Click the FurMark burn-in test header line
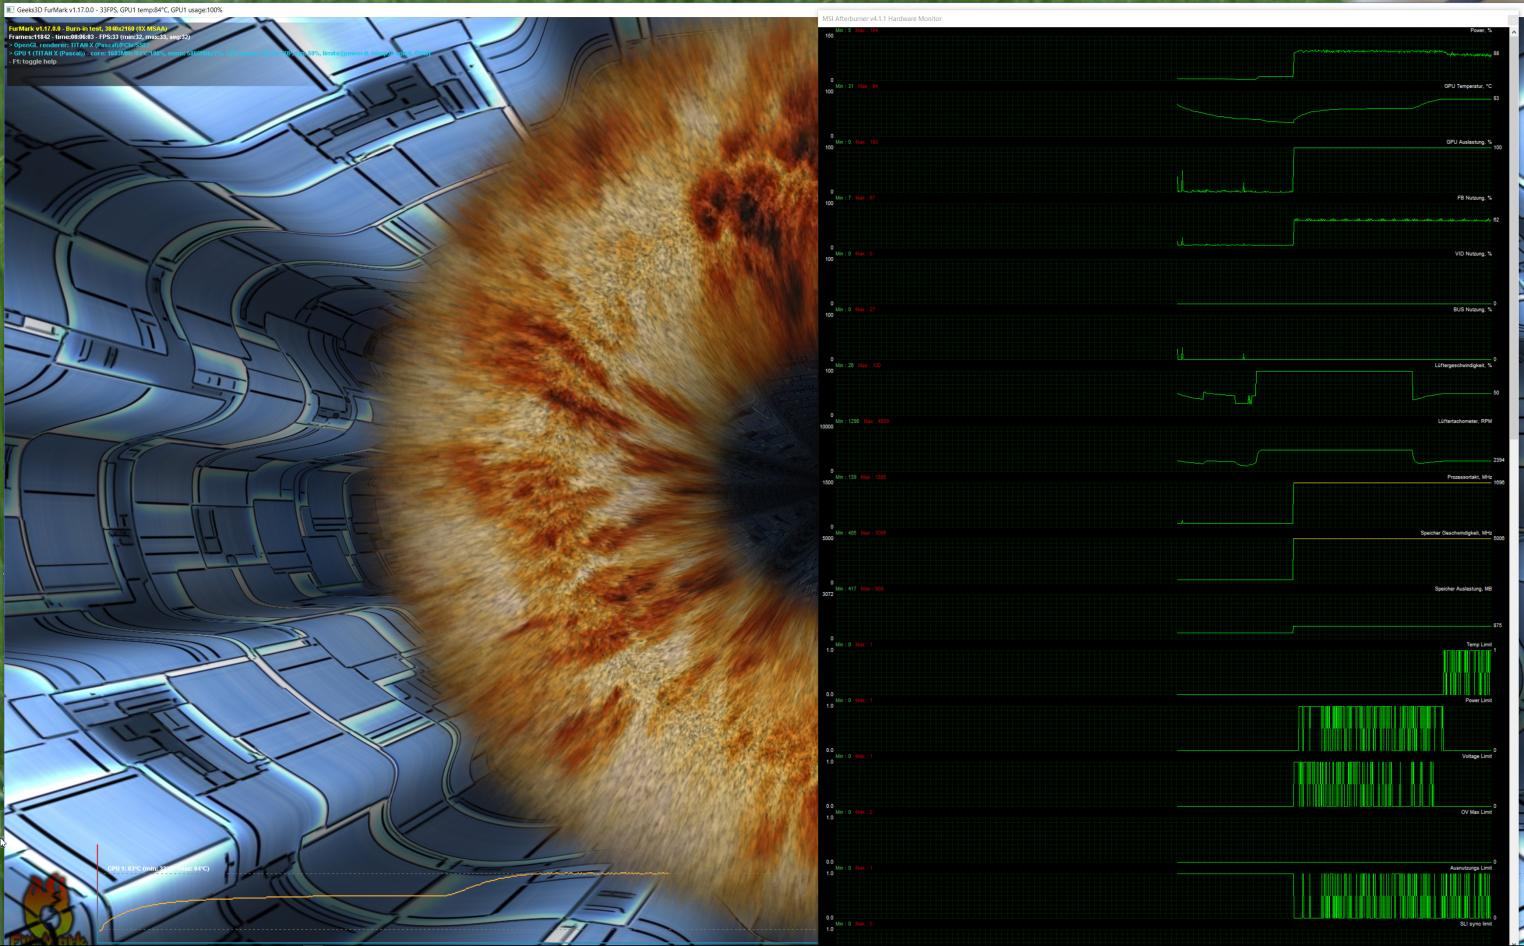Image resolution: width=1524 pixels, height=946 pixels. tap(88, 29)
